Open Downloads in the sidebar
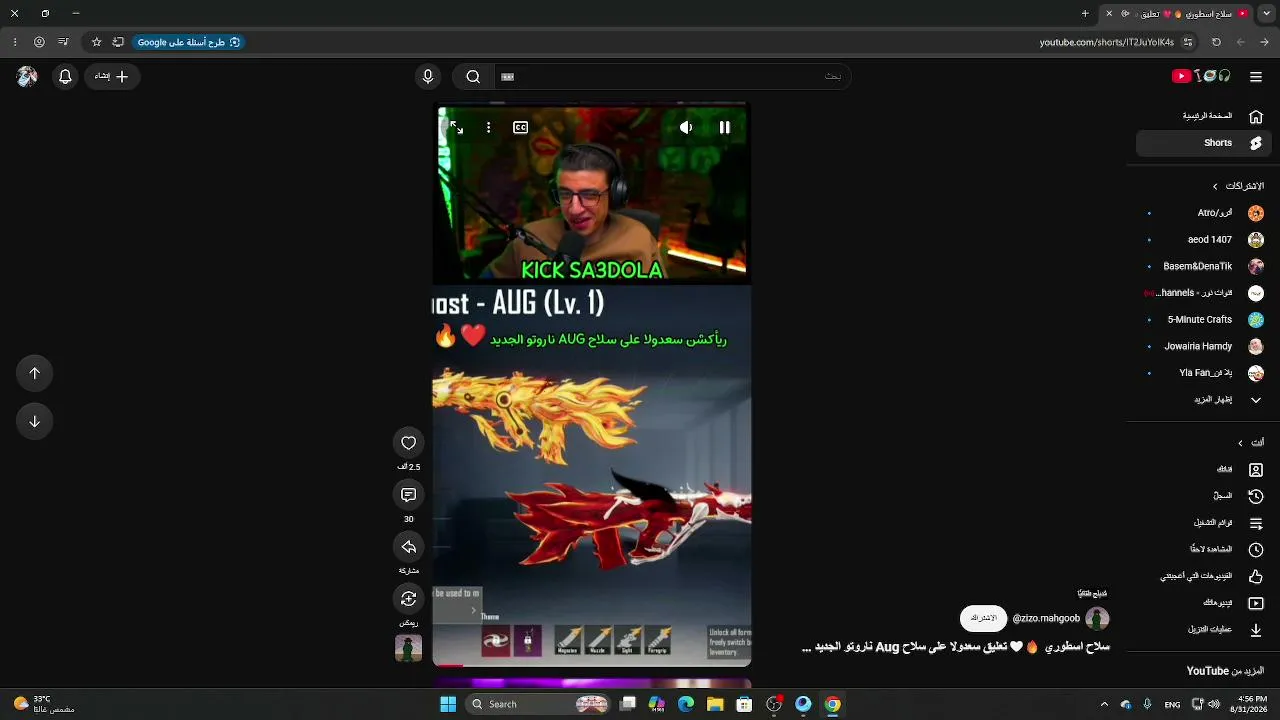 pos(1202,629)
